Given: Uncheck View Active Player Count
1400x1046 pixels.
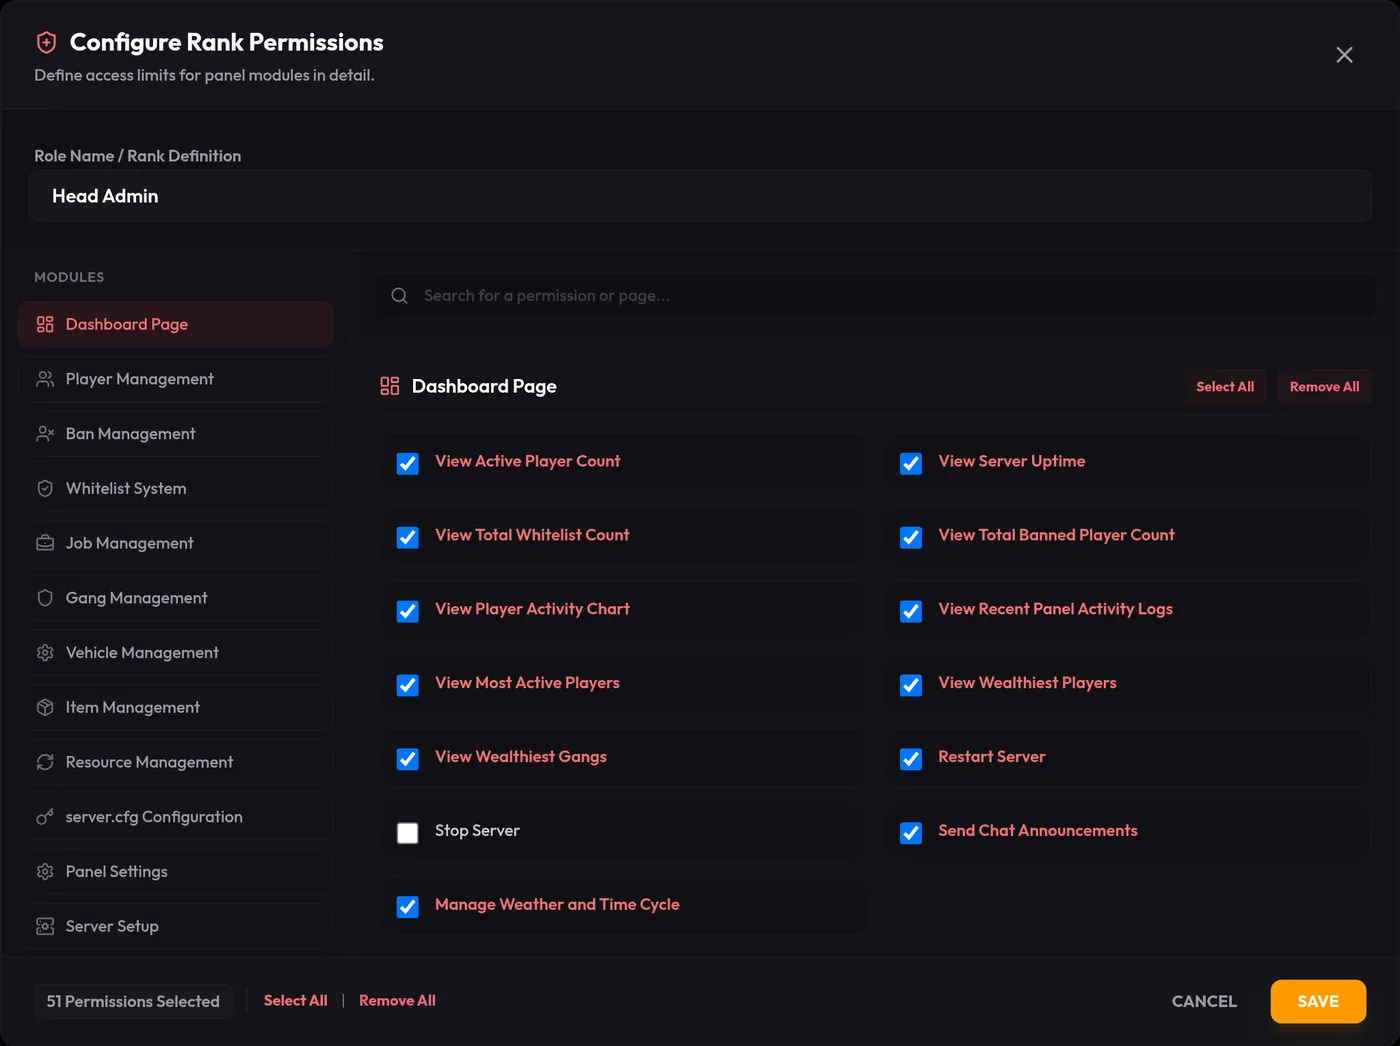Looking at the screenshot, I should 408,464.
